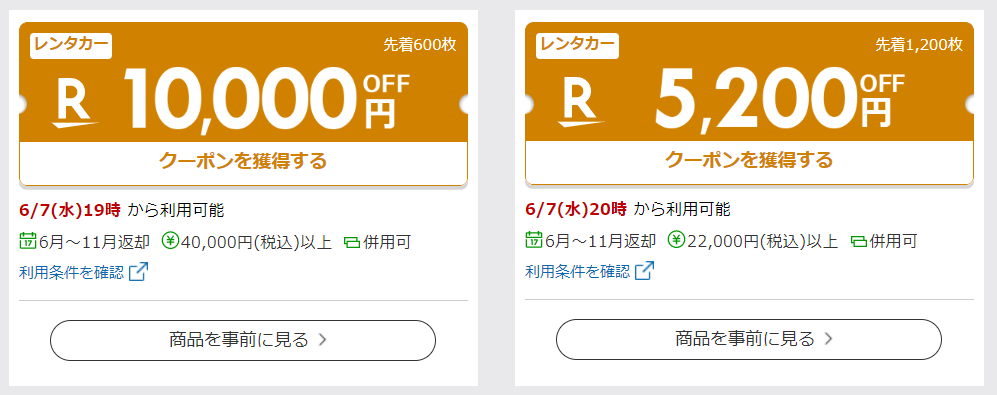Click the Rakuten R logo on the 5,200円 coupon
The image size is (997, 395).
(x=581, y=104)
